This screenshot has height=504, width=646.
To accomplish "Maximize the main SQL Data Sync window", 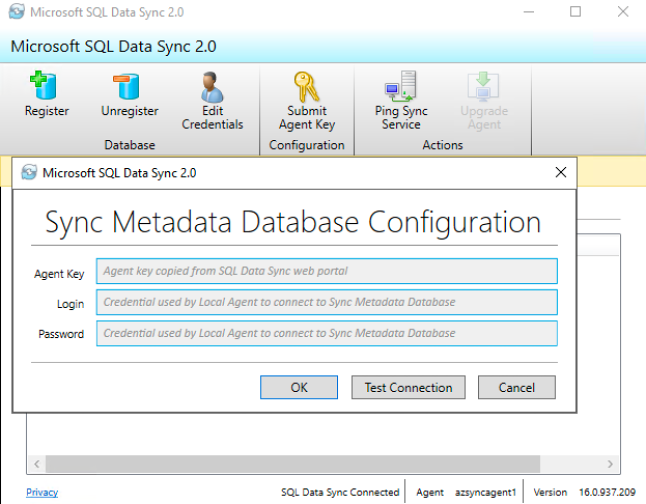I will coord(575,12).
